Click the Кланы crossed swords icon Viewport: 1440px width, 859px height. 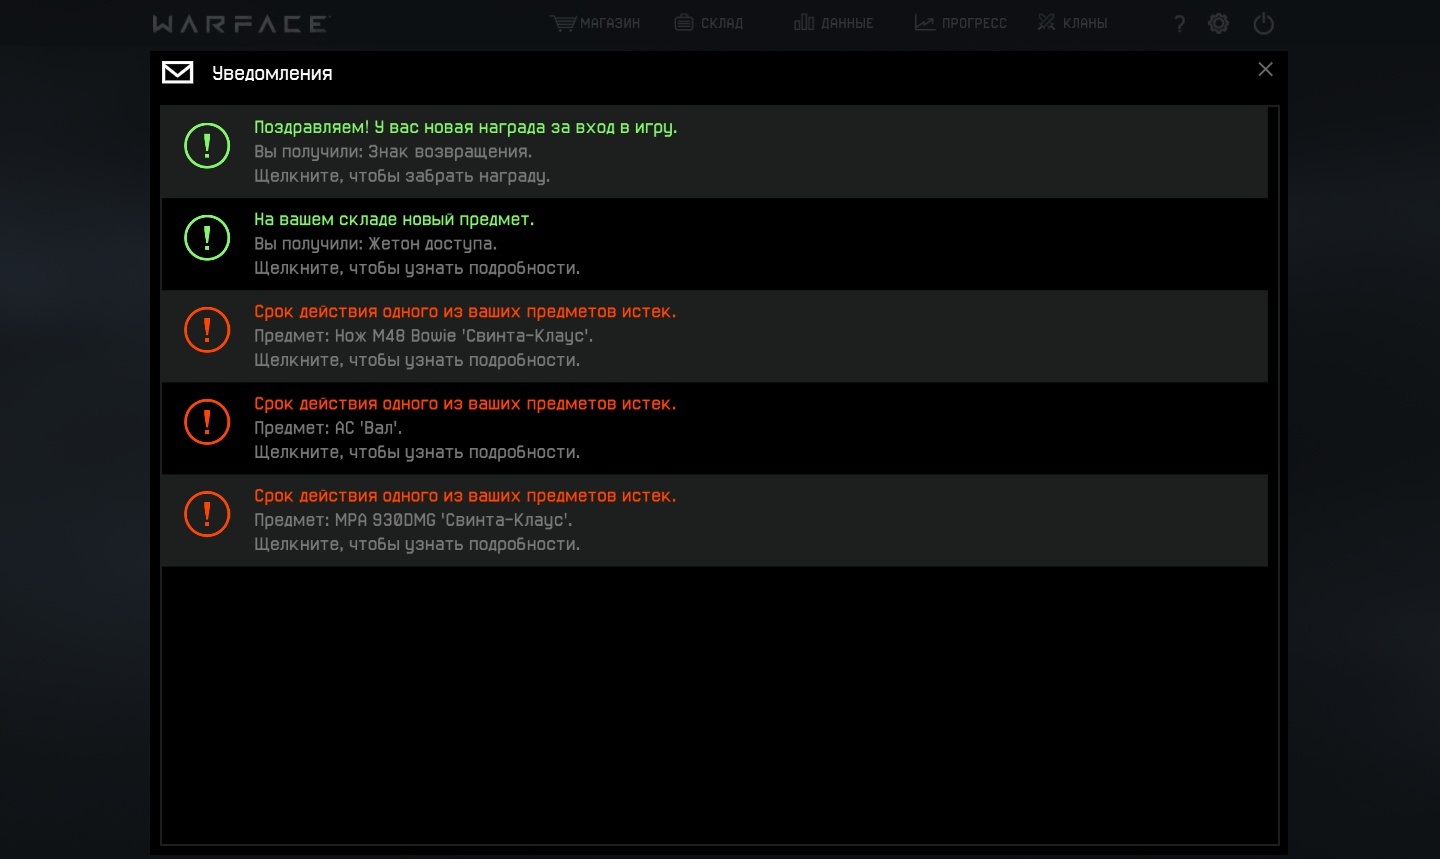(x=1046, y=22)
